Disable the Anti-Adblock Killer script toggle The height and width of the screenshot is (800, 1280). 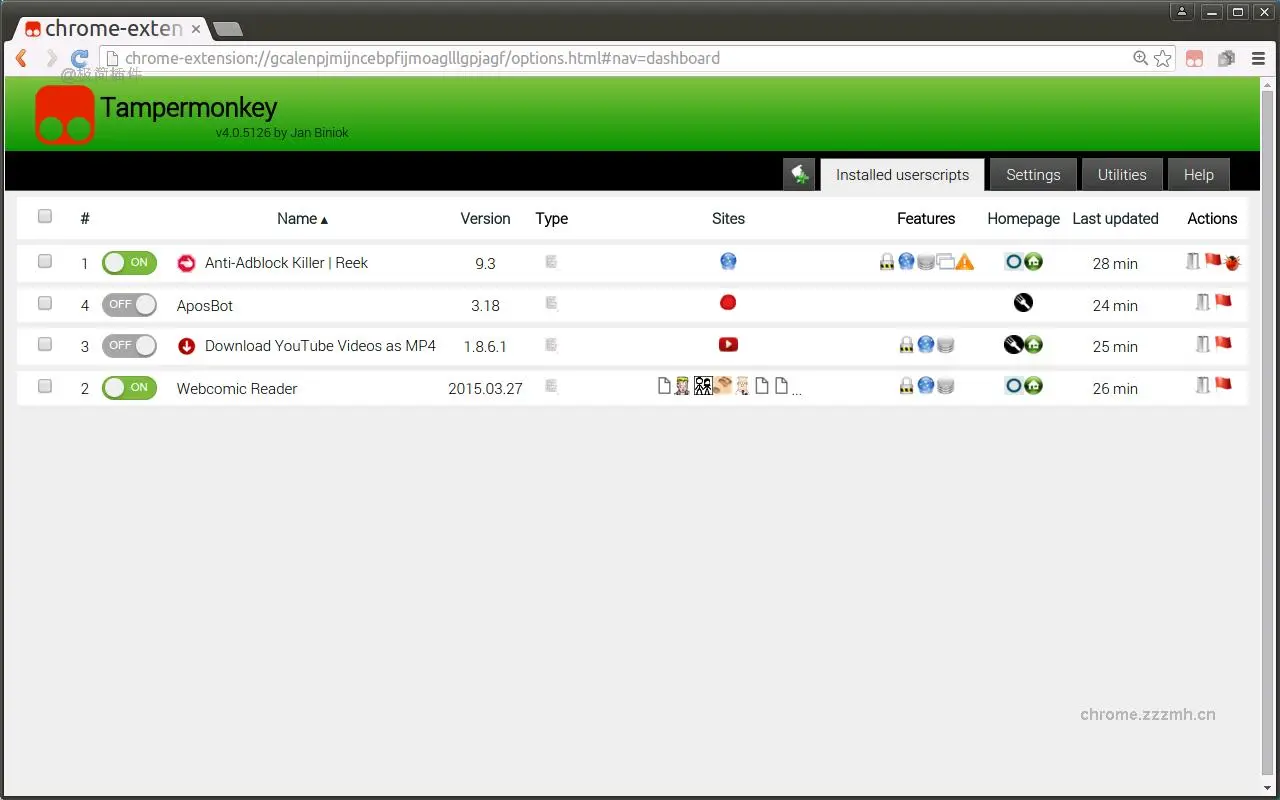pyautogui.click(x=130, y=263)
